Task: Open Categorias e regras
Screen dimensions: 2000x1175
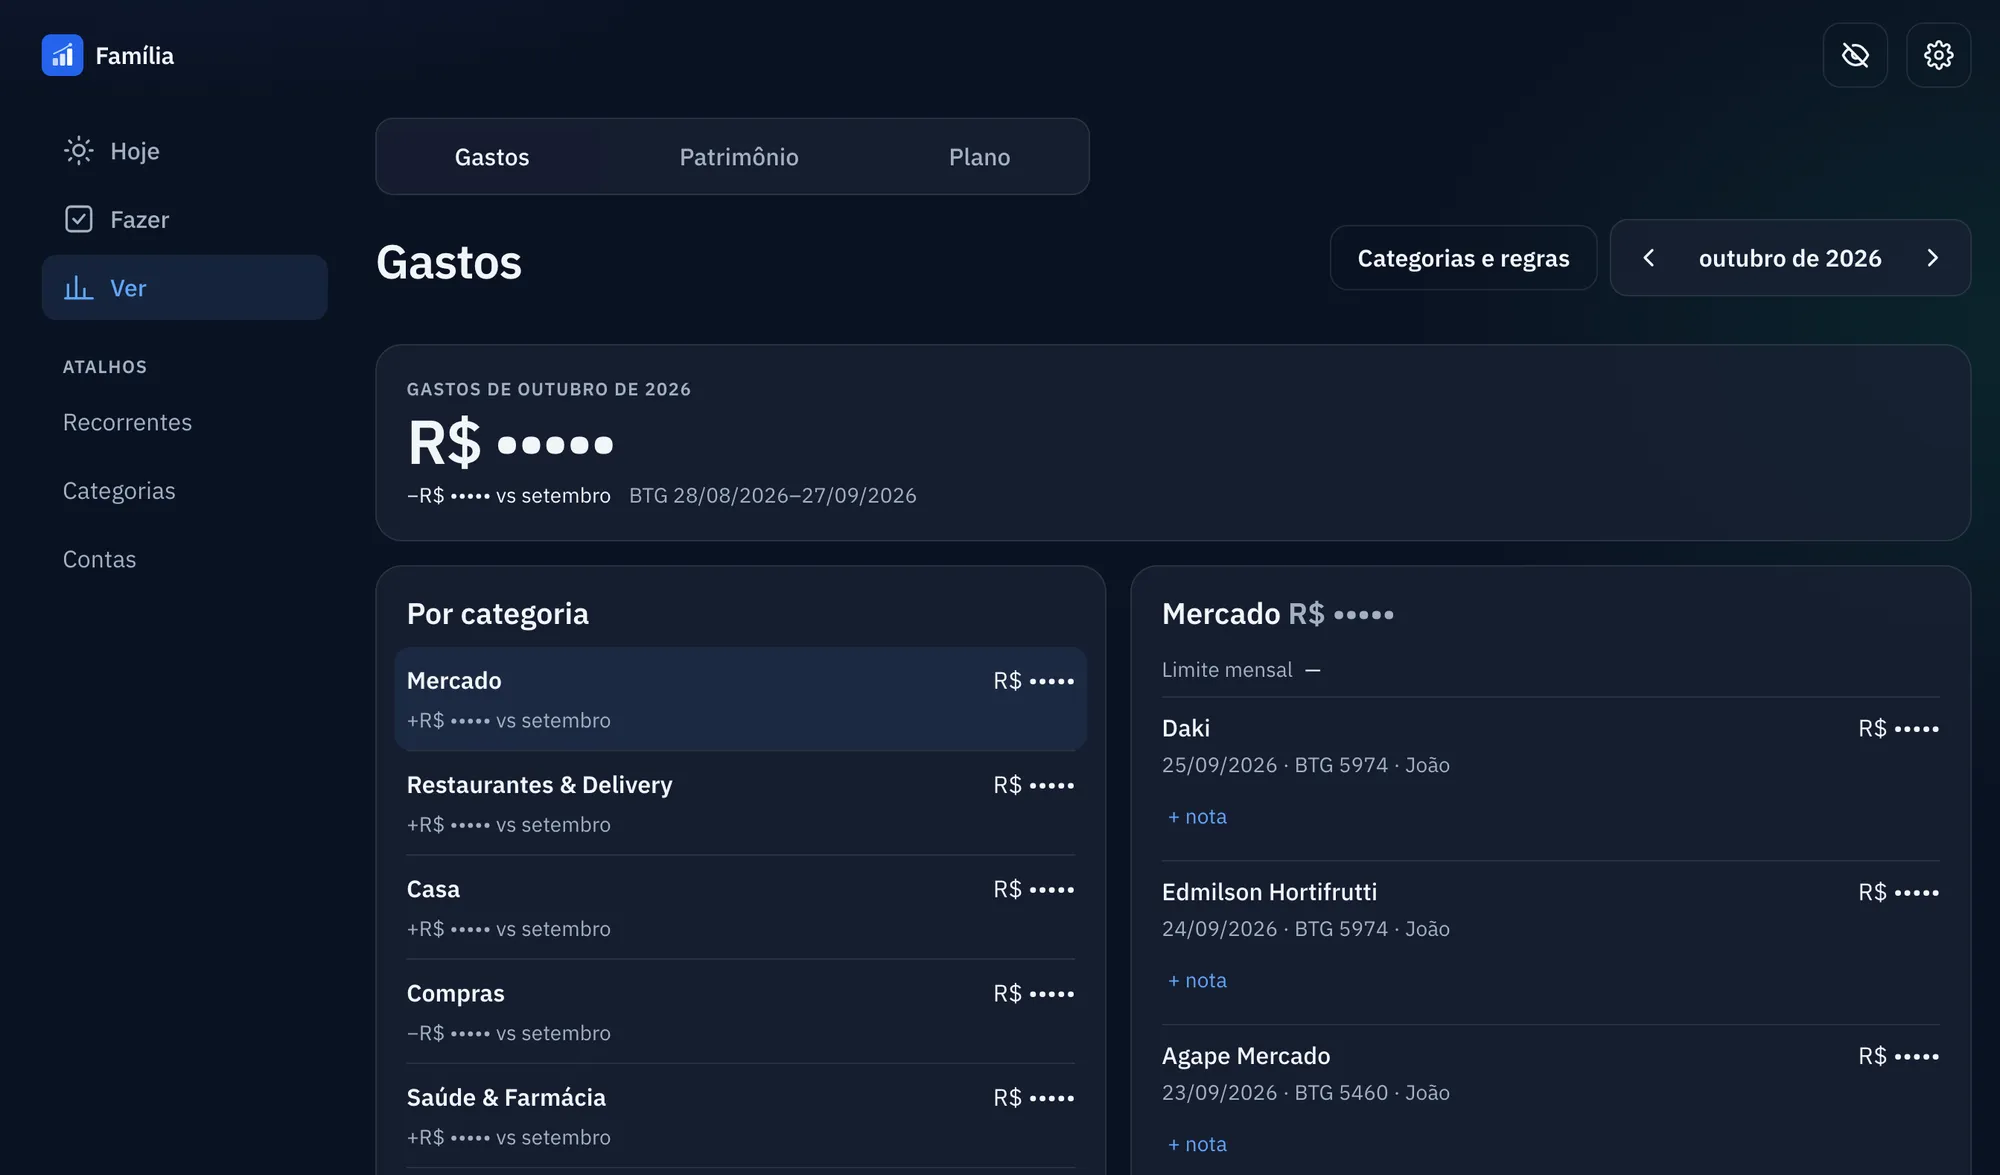Action: coord(1463,258)
